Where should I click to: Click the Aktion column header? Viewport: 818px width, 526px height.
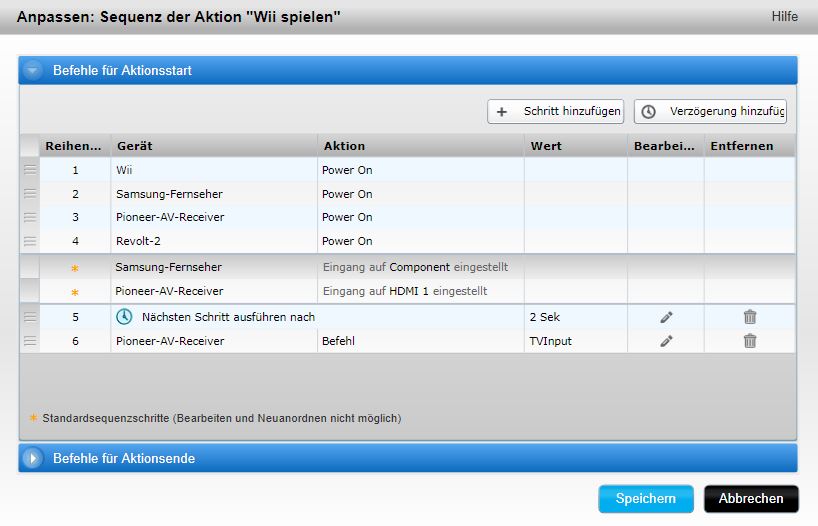[x=420, y=146]
